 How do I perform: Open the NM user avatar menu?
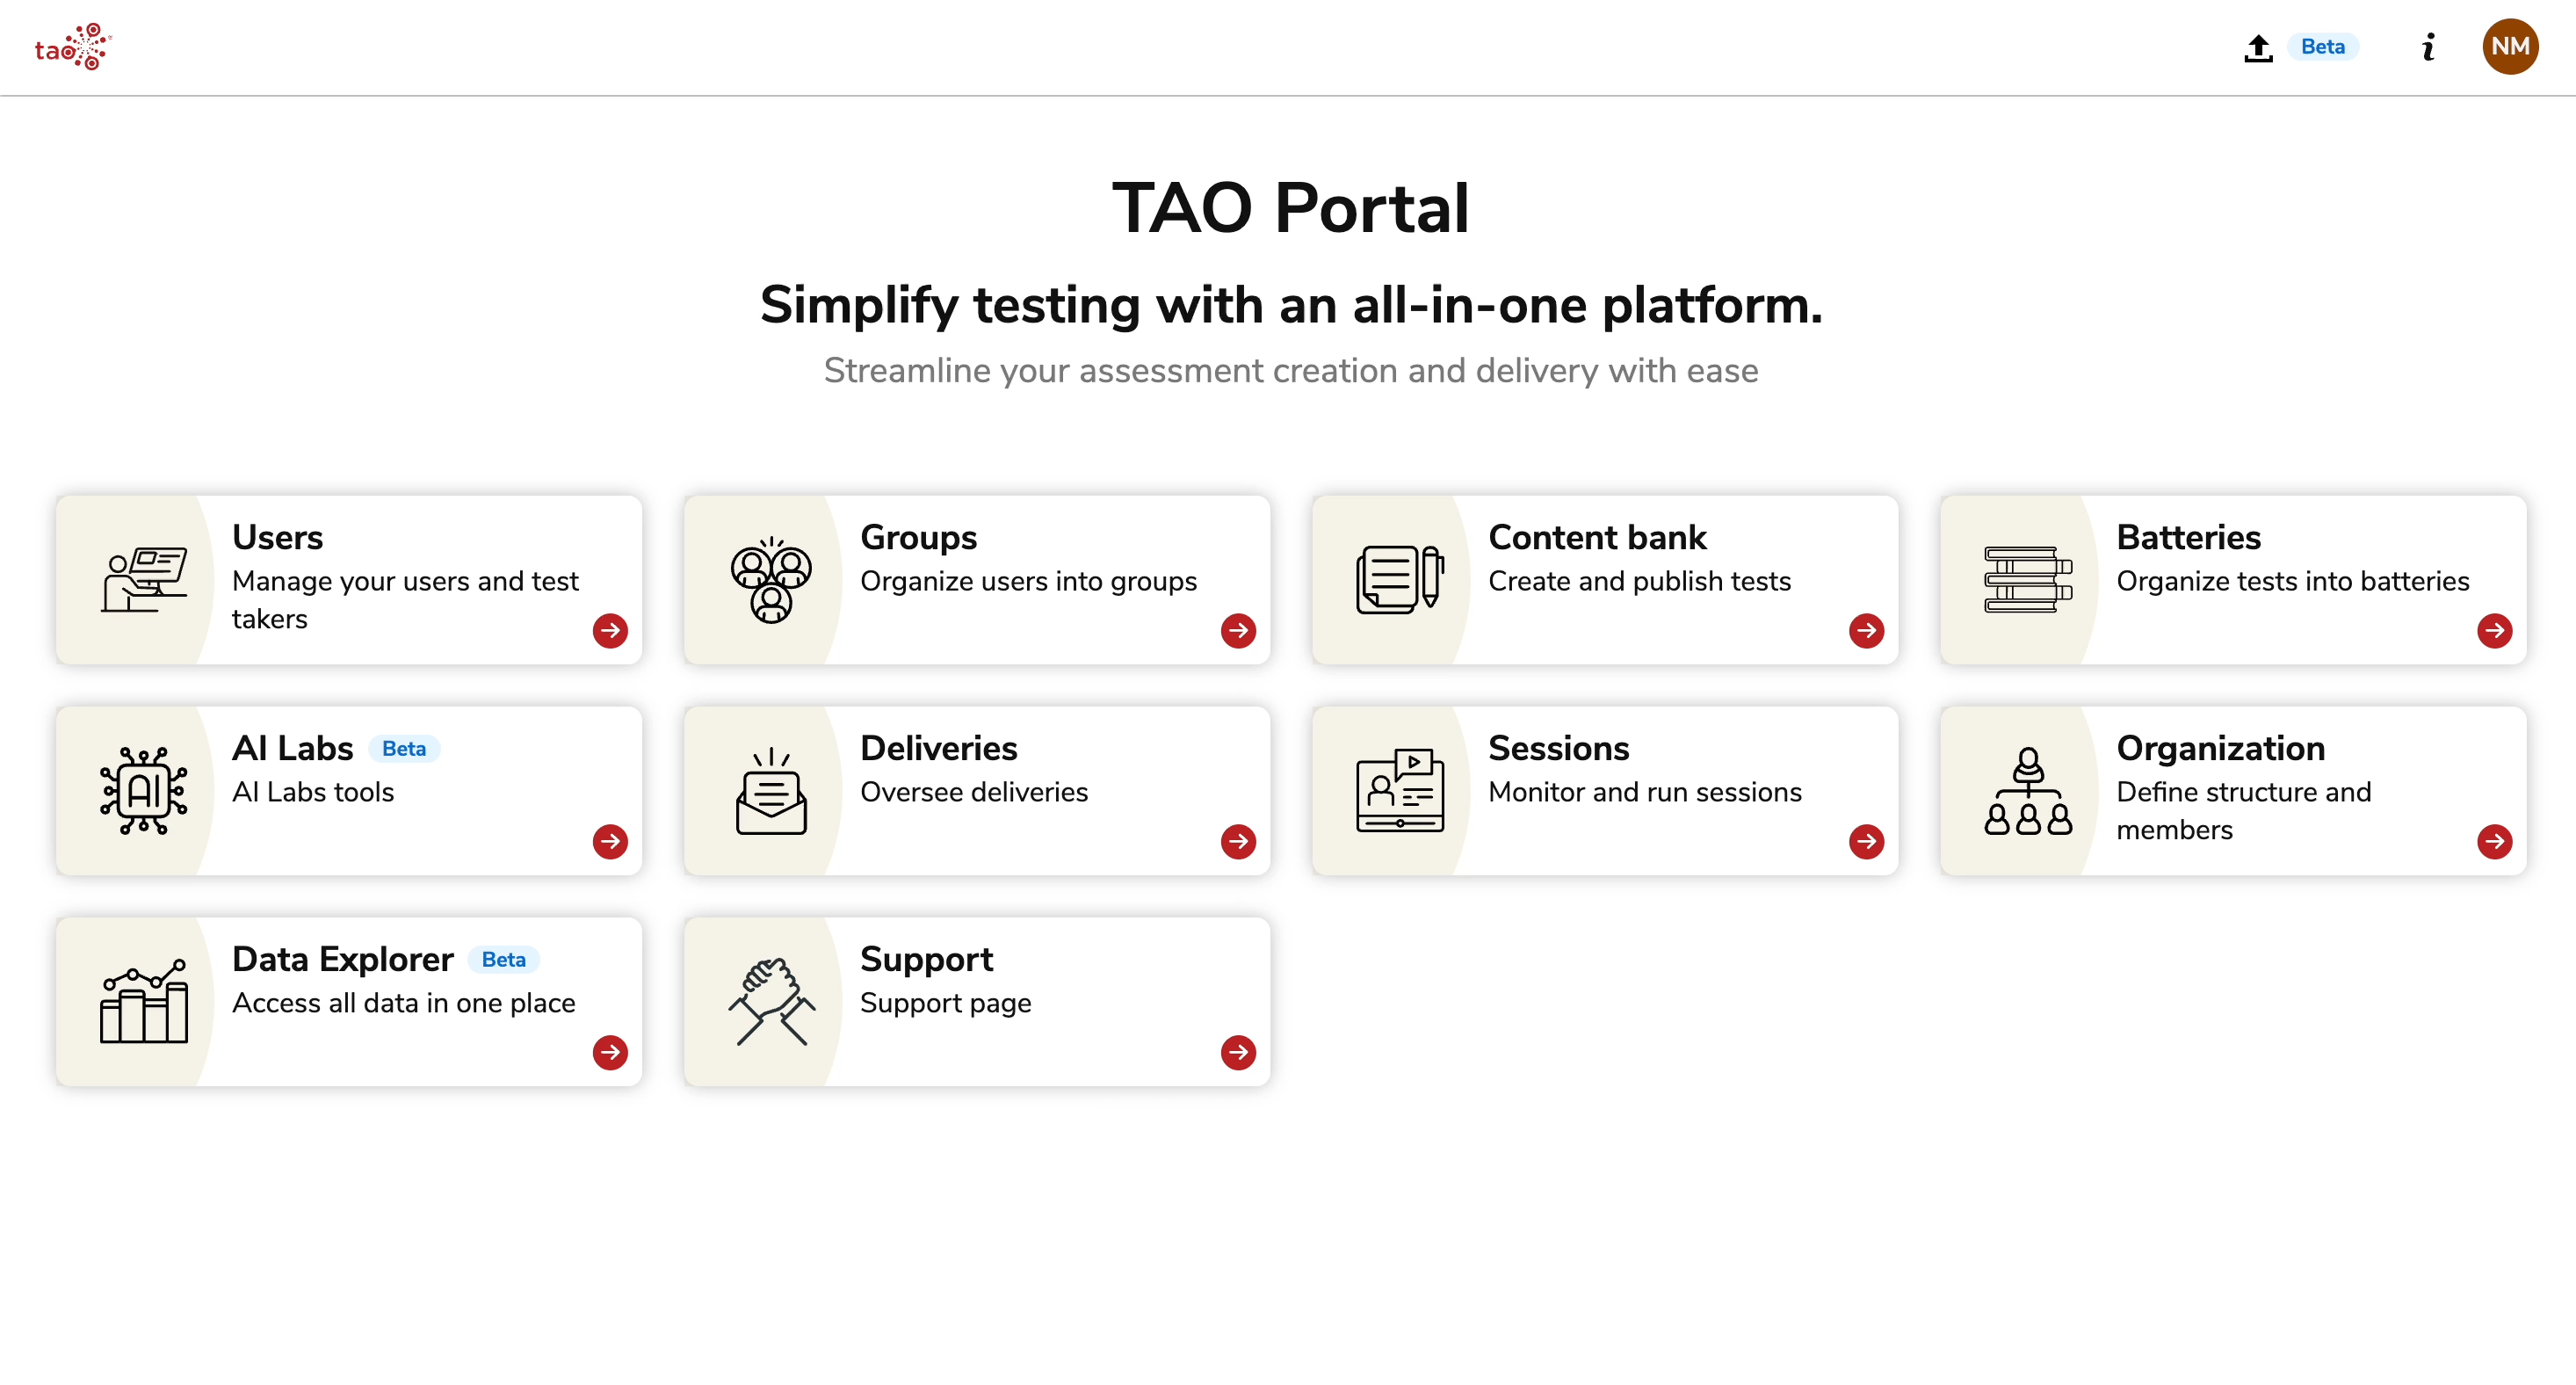click(x=2510, y=46)
